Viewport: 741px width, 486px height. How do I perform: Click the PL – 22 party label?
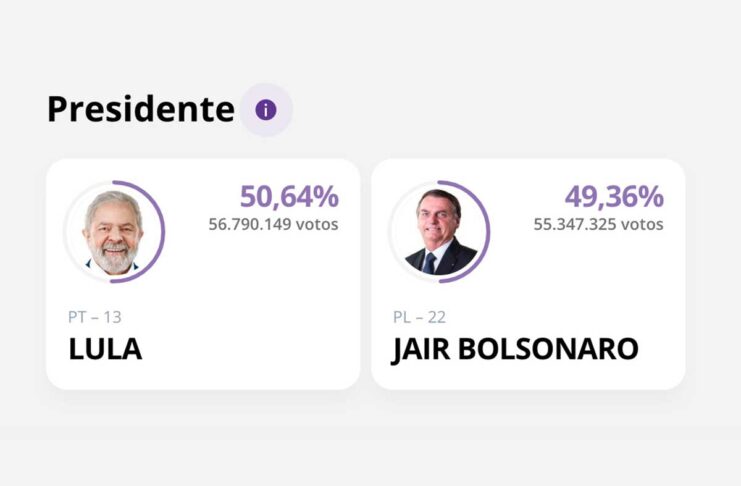pos(420,317)
